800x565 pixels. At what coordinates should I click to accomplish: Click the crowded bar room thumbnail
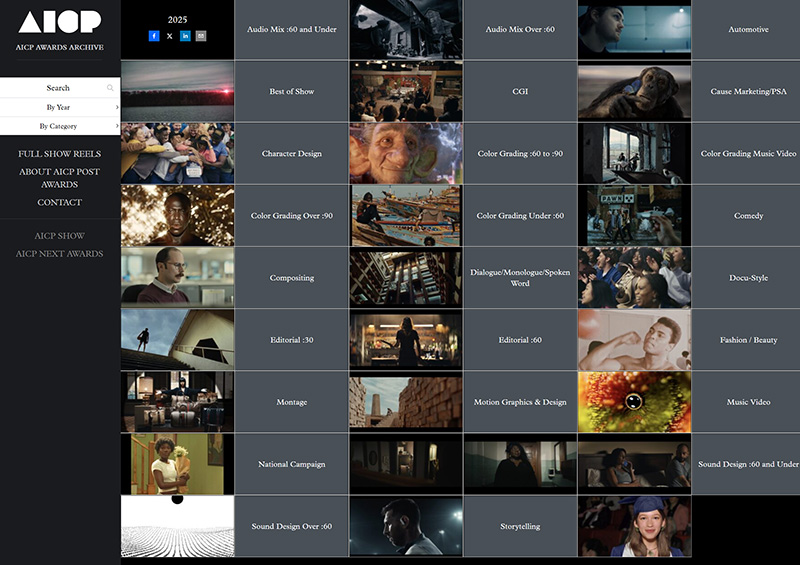tap(406, 91)
